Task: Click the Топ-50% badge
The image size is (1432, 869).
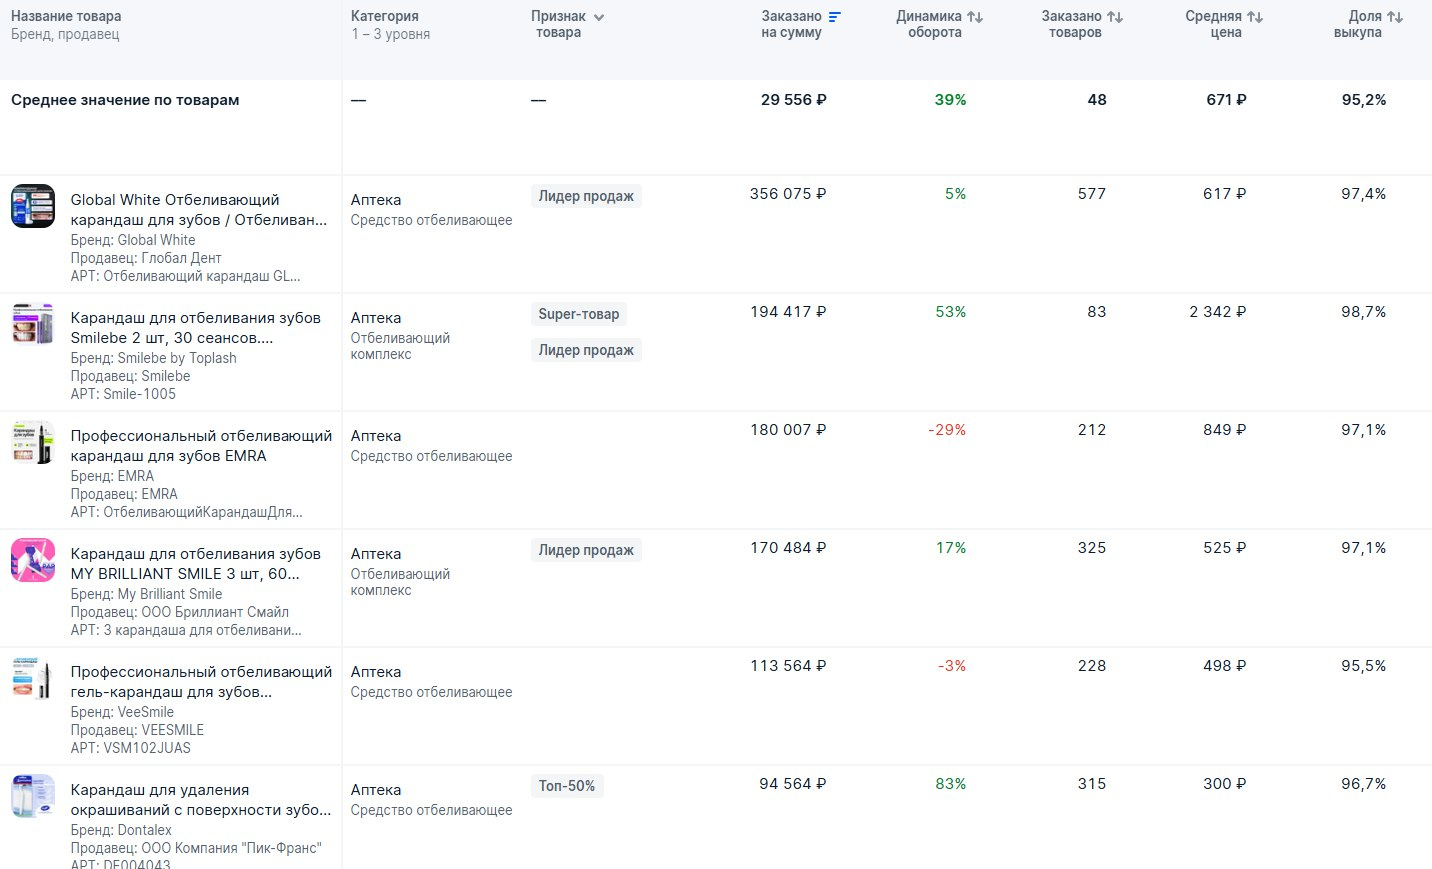Action: click(566, 786)
